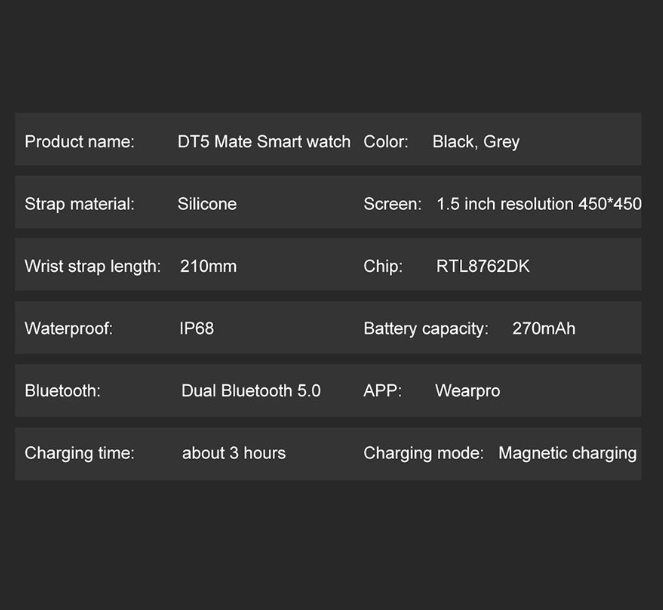Select the "210mm" value
The image size is (663, 610).
tap(208, 266)
